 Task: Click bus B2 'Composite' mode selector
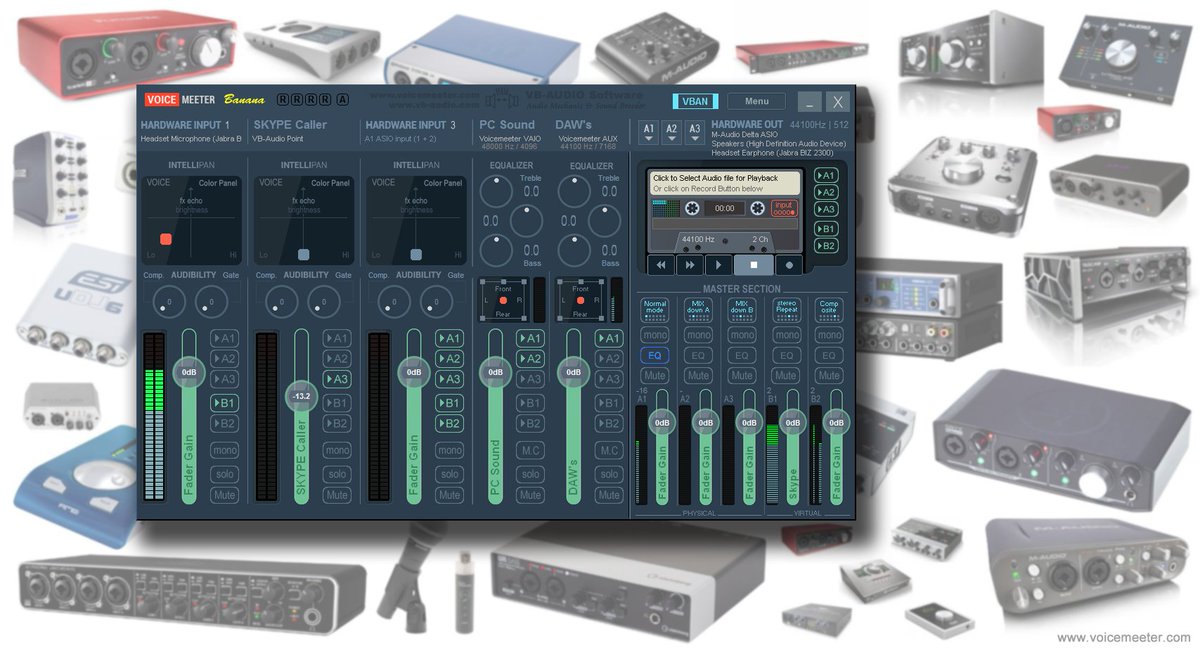tap(829, 309)
